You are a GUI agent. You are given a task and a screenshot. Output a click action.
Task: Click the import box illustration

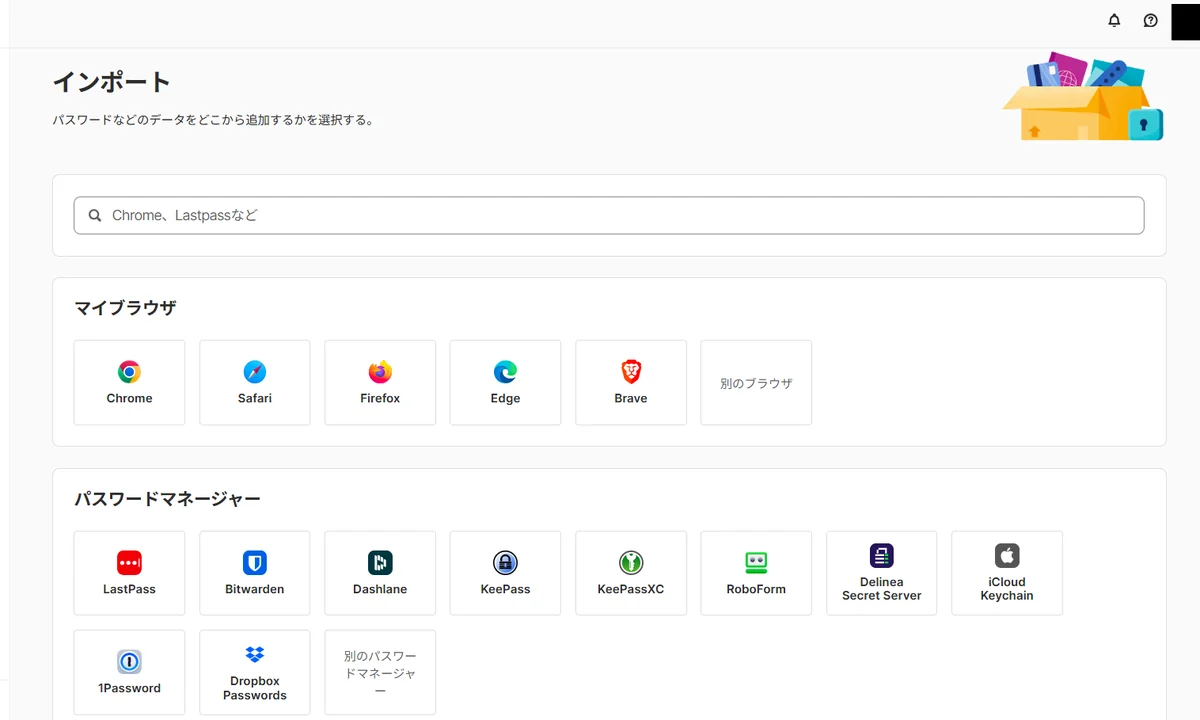coord(1083,97)
